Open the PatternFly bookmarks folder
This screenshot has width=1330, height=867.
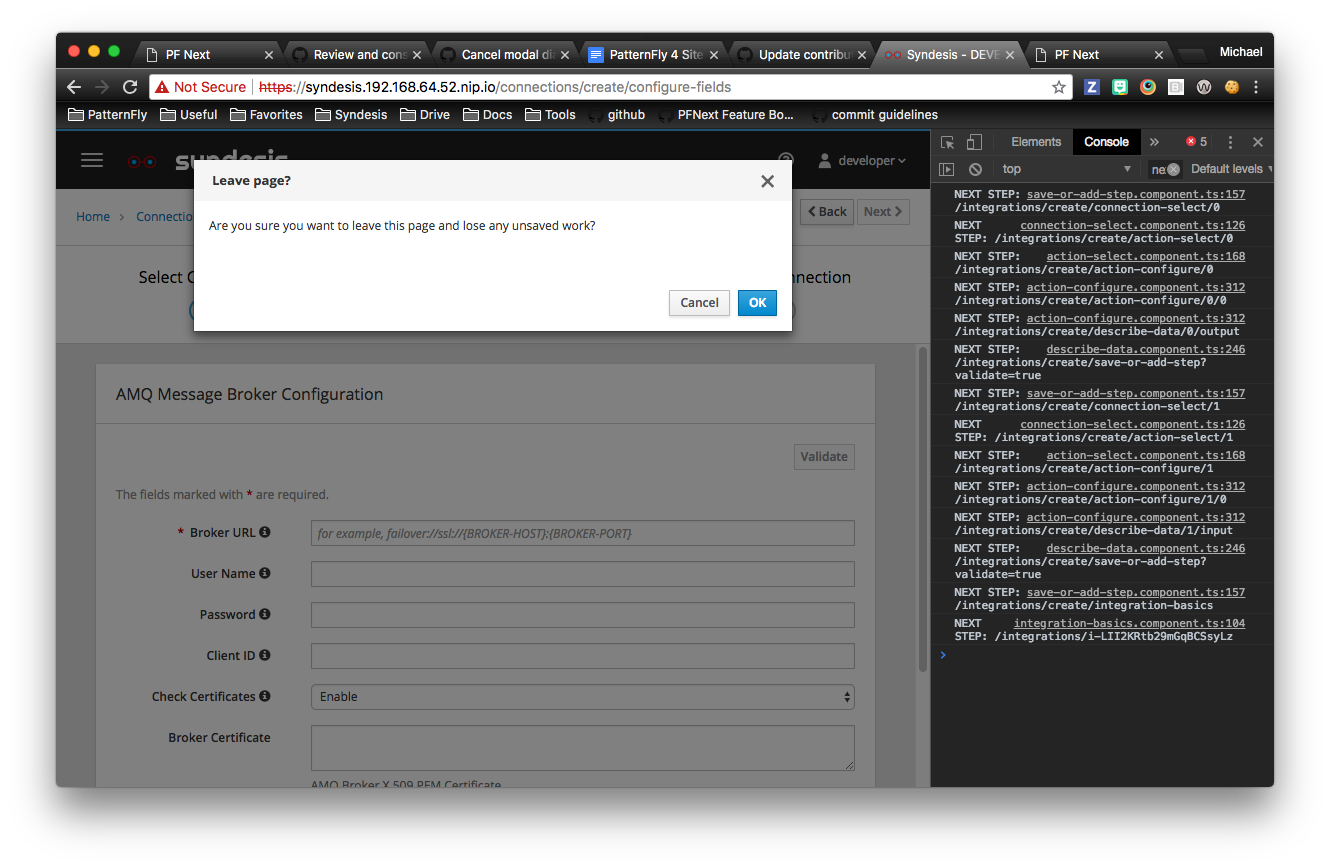[x=107, y=115]
